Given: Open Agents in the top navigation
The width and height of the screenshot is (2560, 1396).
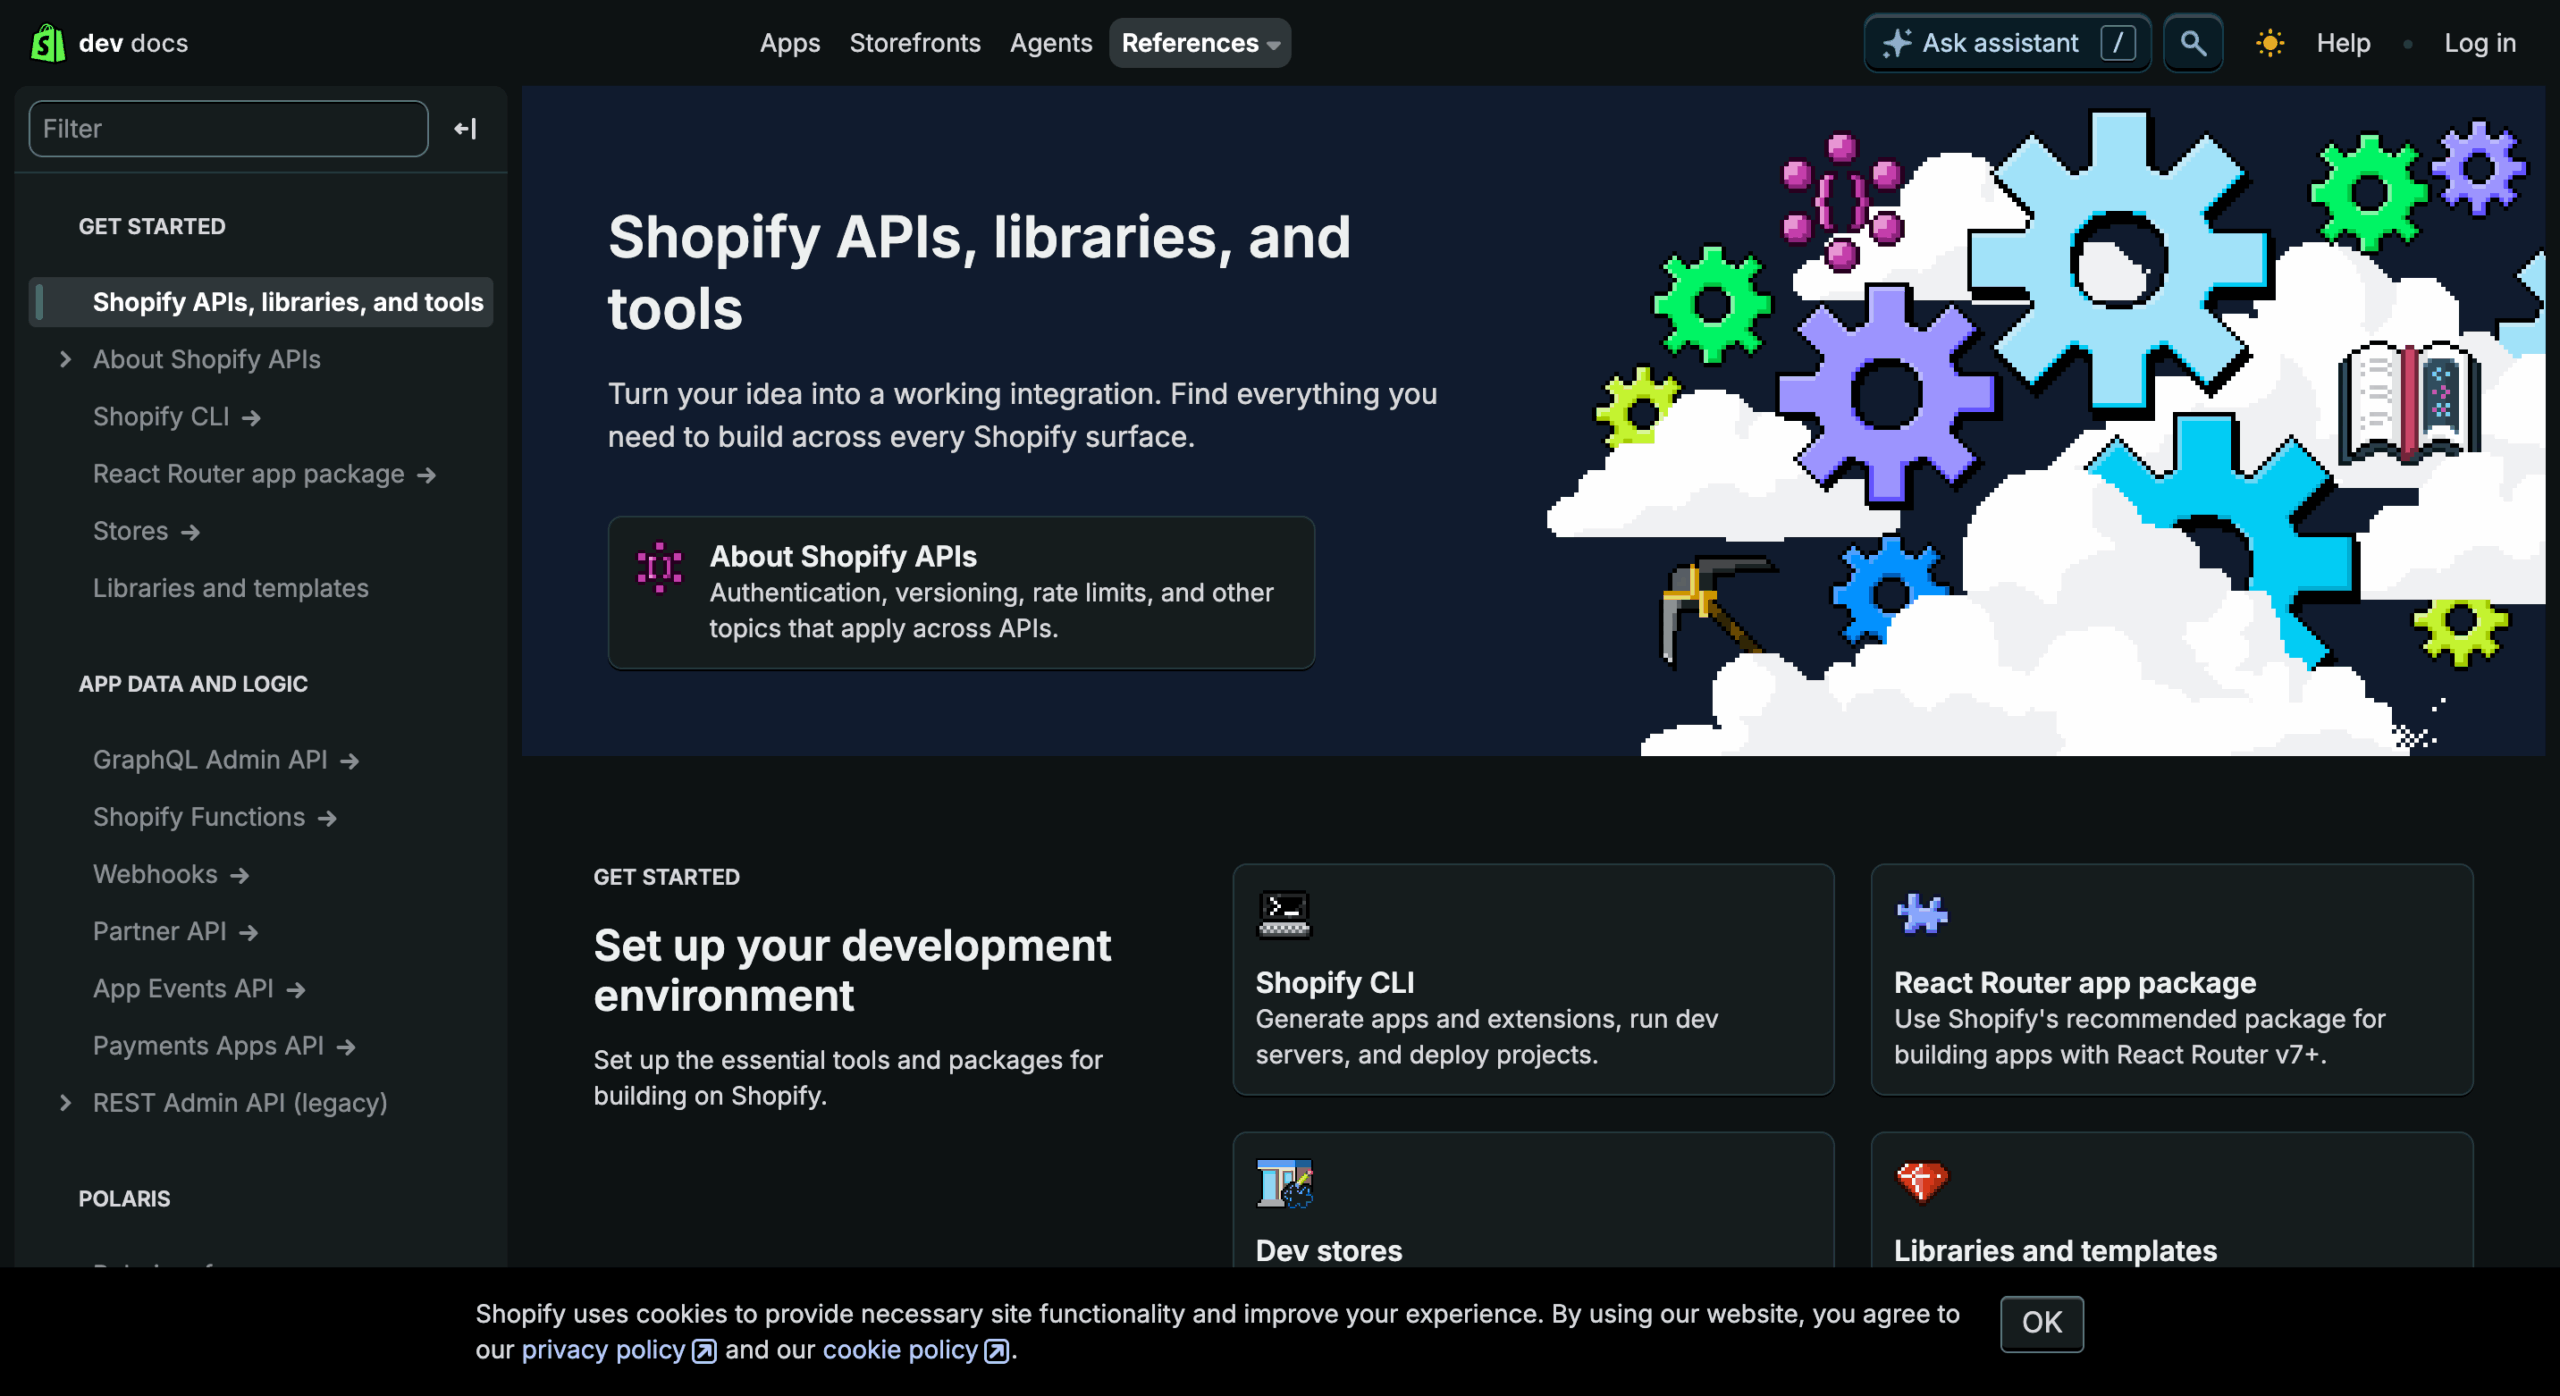Looking at the screenshot, I should [x=1051, y=43].
